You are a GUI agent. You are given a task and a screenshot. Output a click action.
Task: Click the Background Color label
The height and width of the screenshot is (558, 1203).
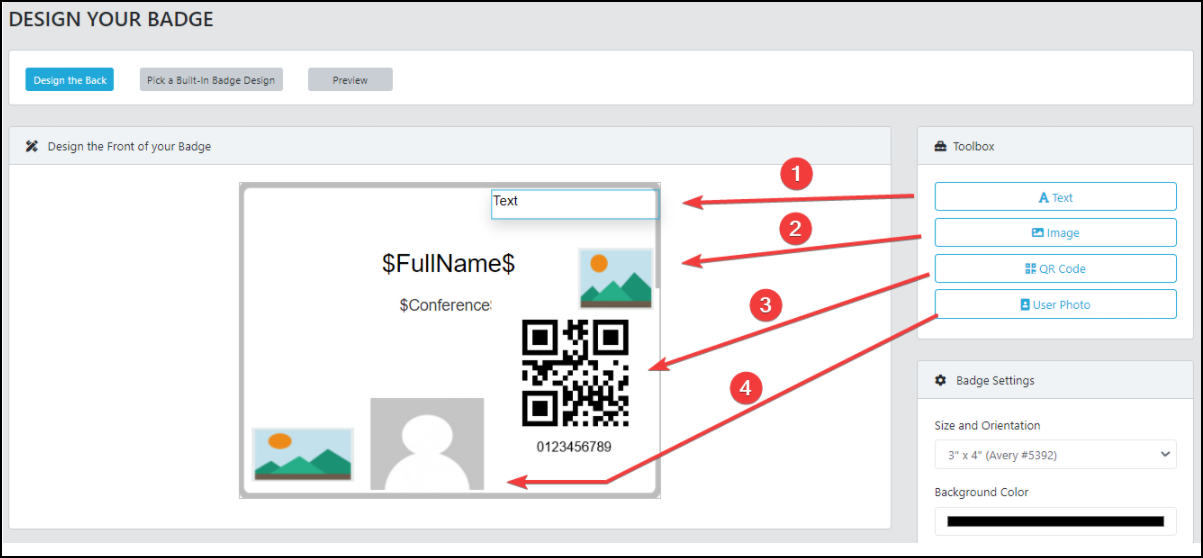click(x=982, y=492)
